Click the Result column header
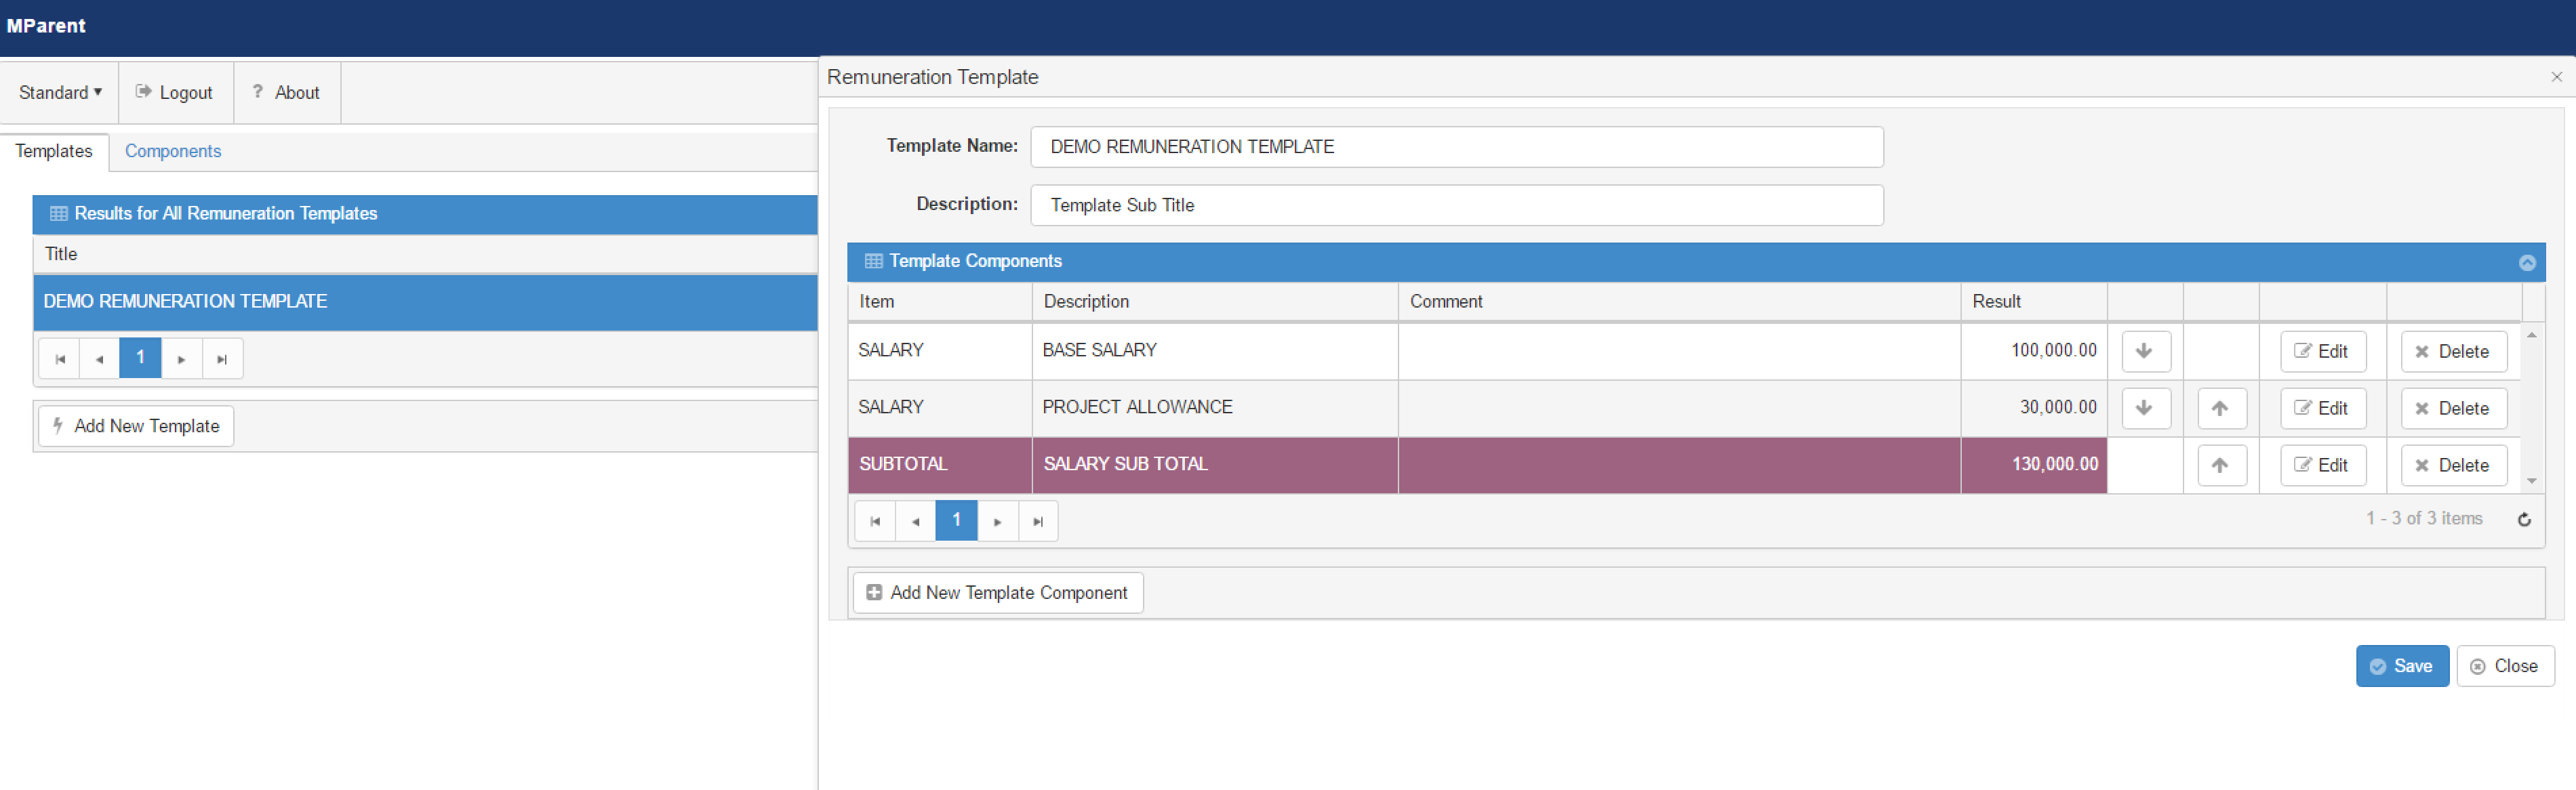 tap(2033, 302)
